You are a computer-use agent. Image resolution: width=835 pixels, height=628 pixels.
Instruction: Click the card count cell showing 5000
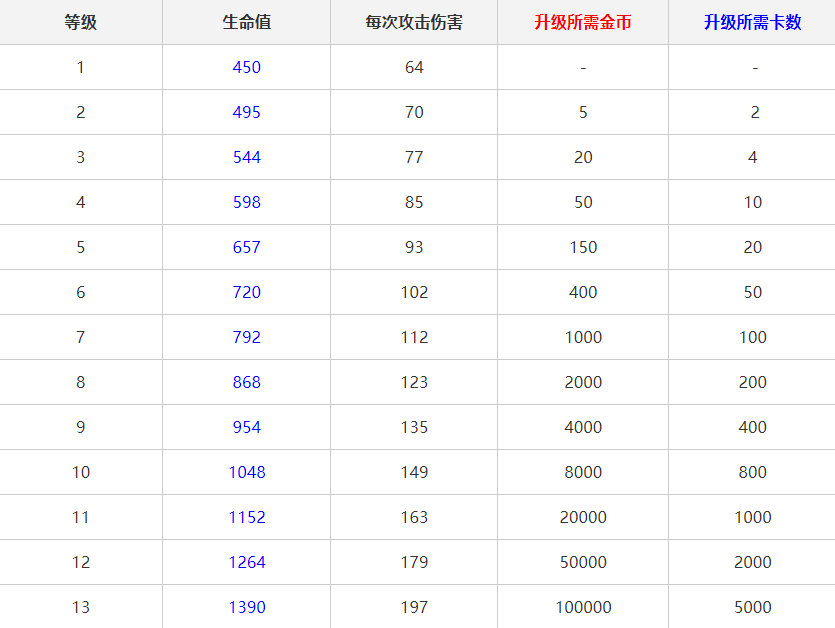(752, 607)
